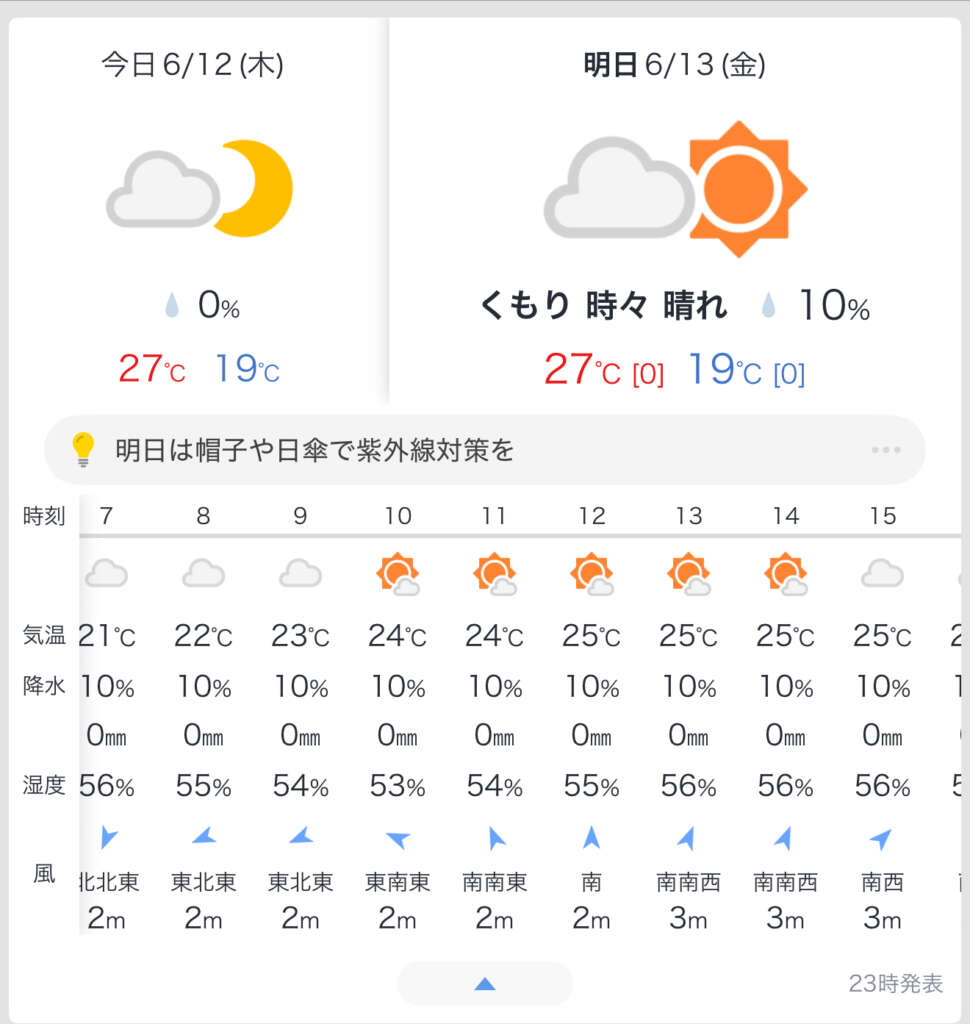Click the yellow lightbulb tip icon
Image resolution: width=970 pixels, height=1024 pixels.
pyautogui.click(x=83, y=450)
